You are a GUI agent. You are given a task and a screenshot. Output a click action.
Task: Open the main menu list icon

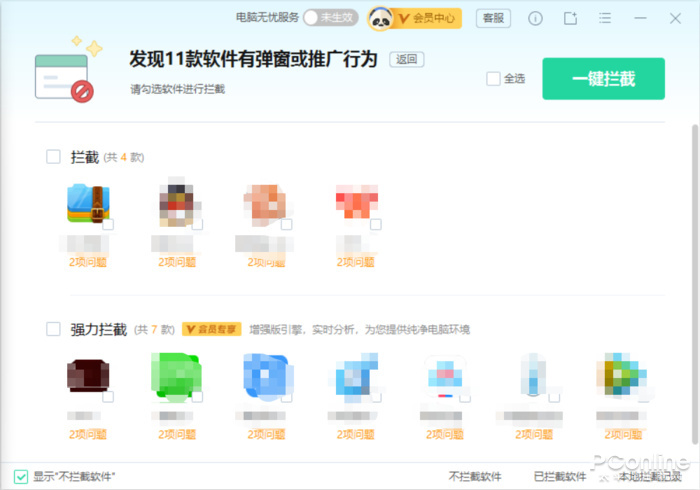click(605, 18)
